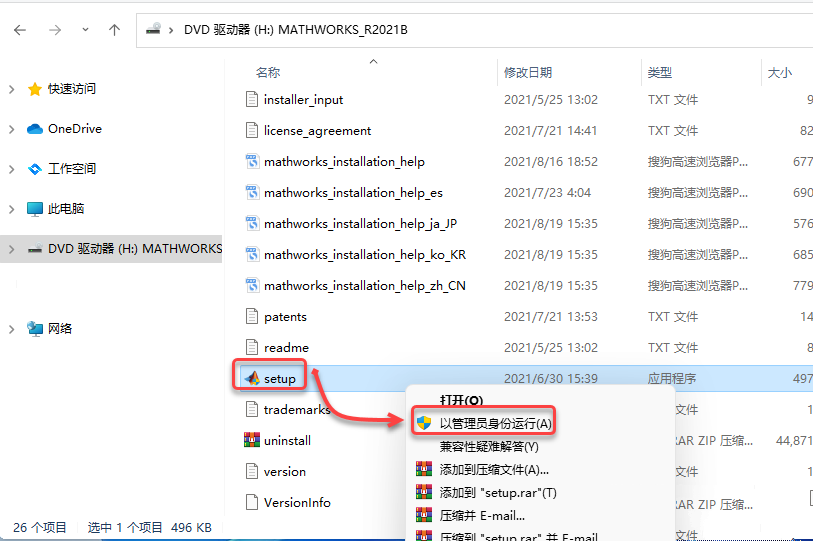The image size is (813, 541).
Task: Click address bar path MATHWORKS_R2021B
Action: tap(343, 30)
